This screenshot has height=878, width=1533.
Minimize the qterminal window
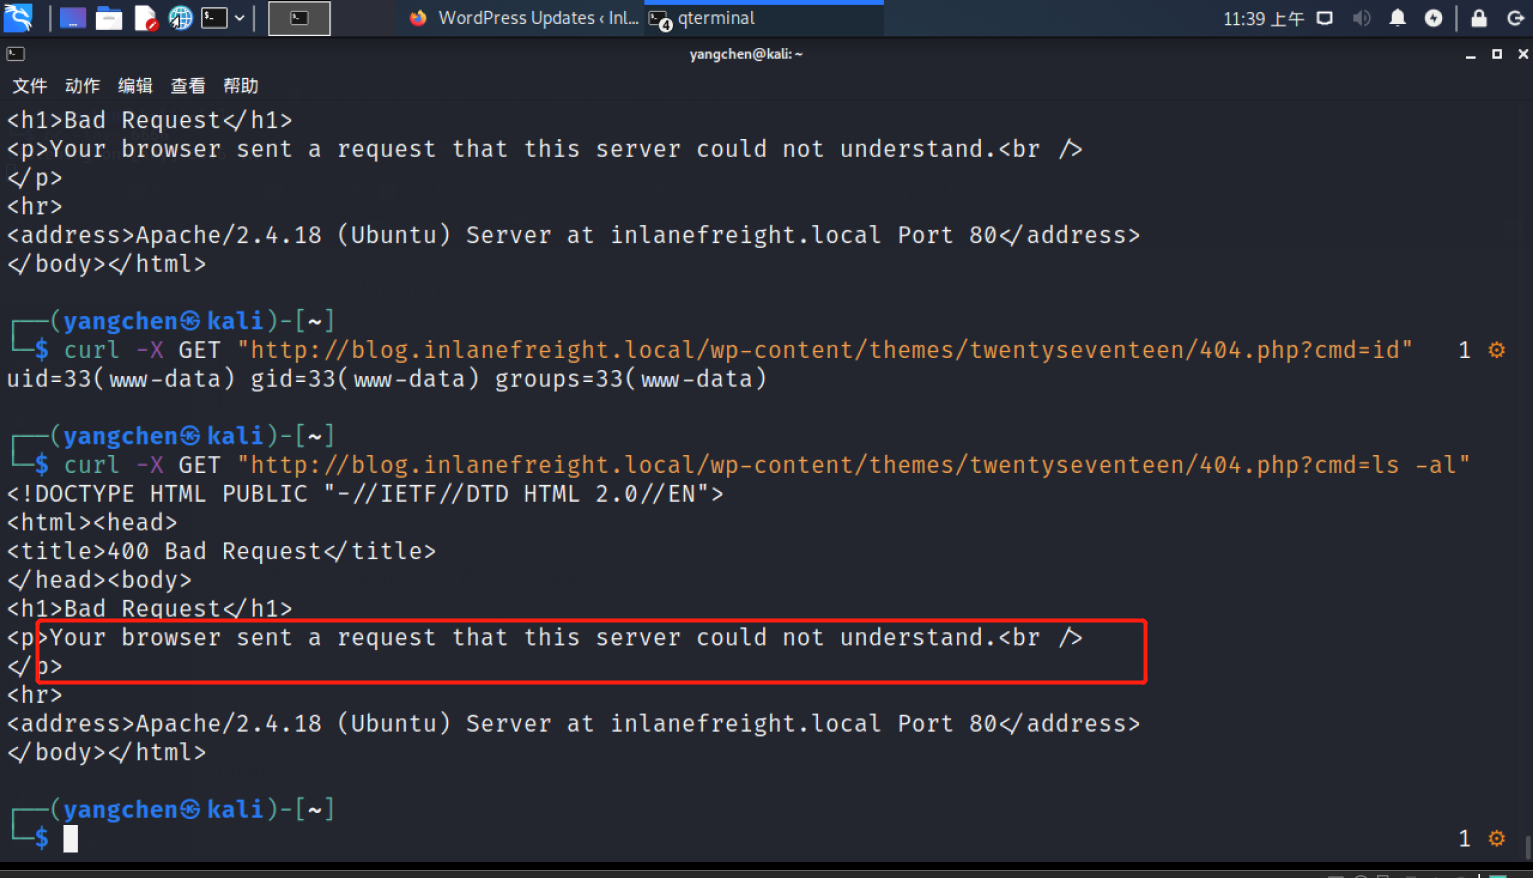(1471, 55)
